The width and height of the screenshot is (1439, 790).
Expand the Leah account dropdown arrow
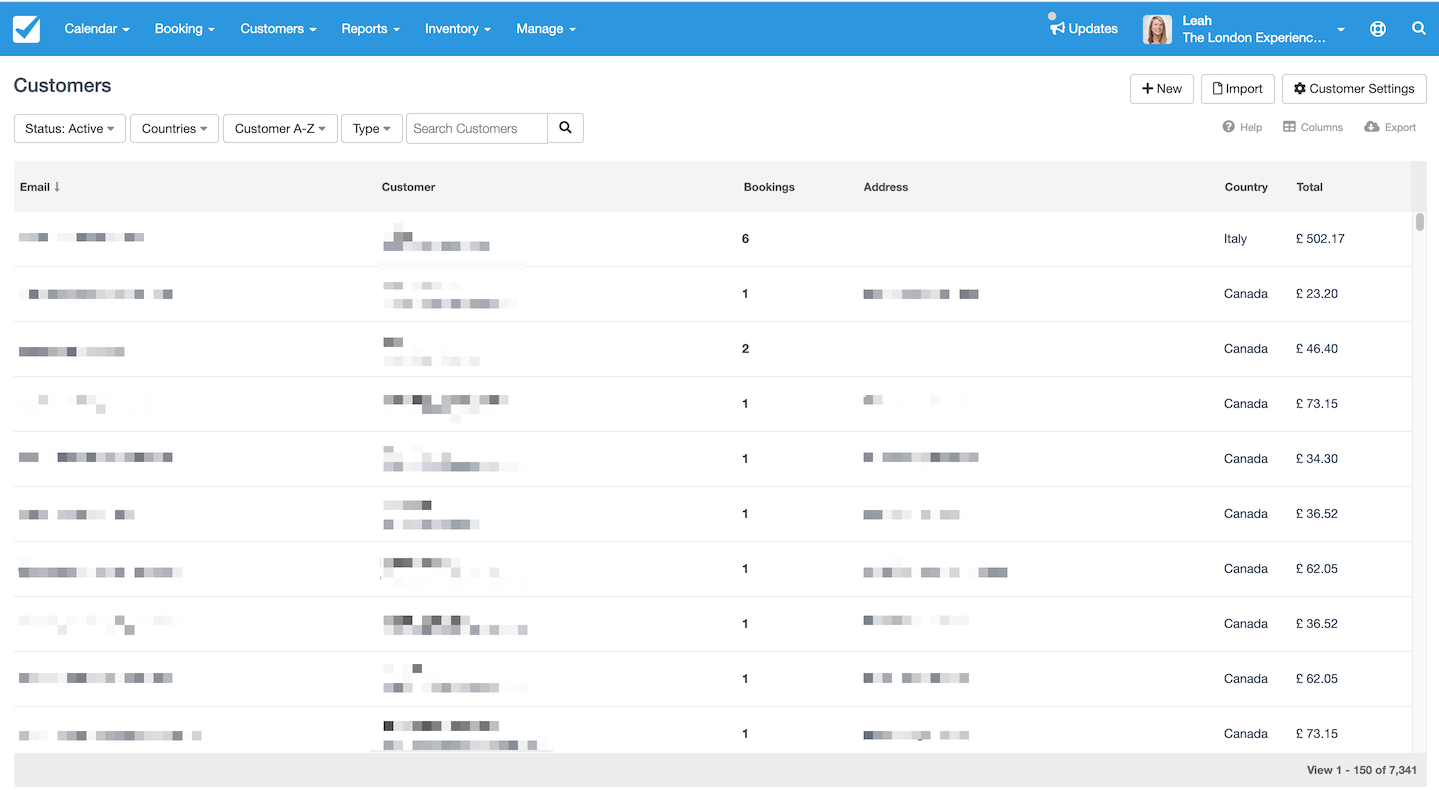click(1341, 30)
